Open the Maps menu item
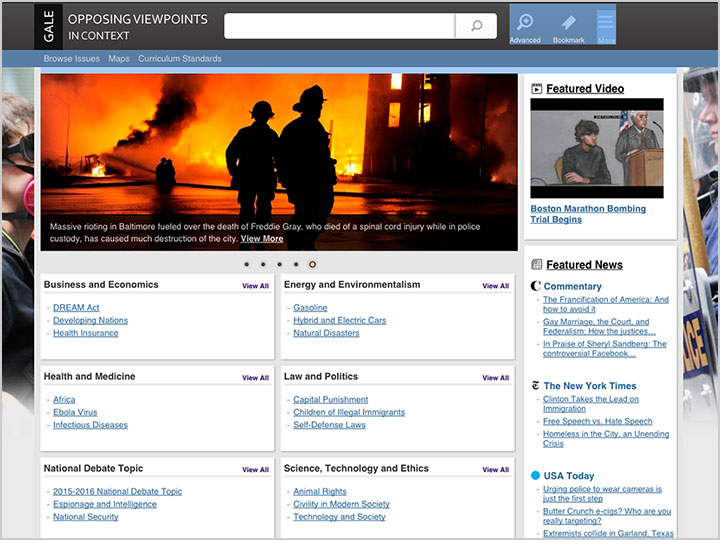Screen dimensions: 720x540 point(119,59)
